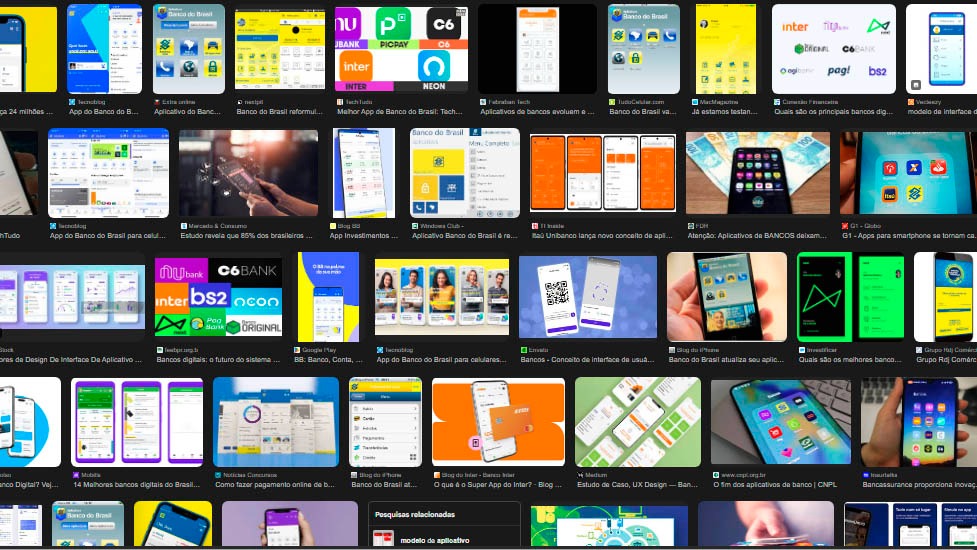Open Windows Club Banco do Brasil tiles thumbnail
The height and width of the screenshot is (550, 977).
pyautogui.click(x=465, y=173)
